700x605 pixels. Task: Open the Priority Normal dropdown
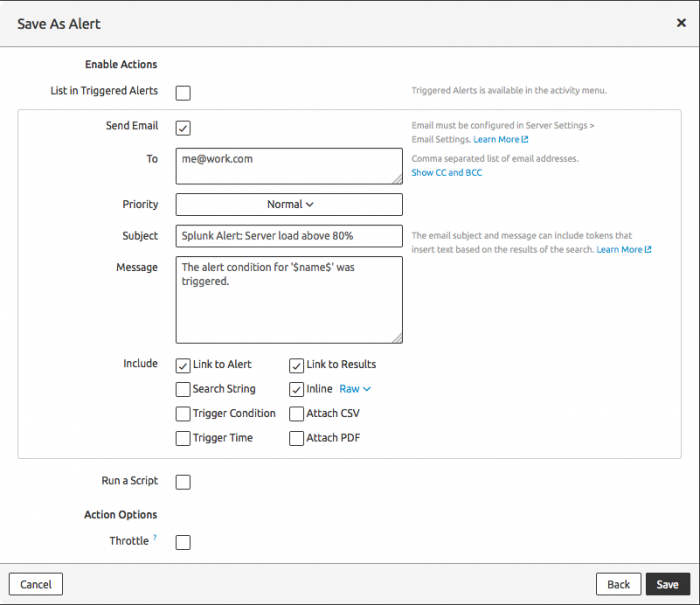pos(289,204)
